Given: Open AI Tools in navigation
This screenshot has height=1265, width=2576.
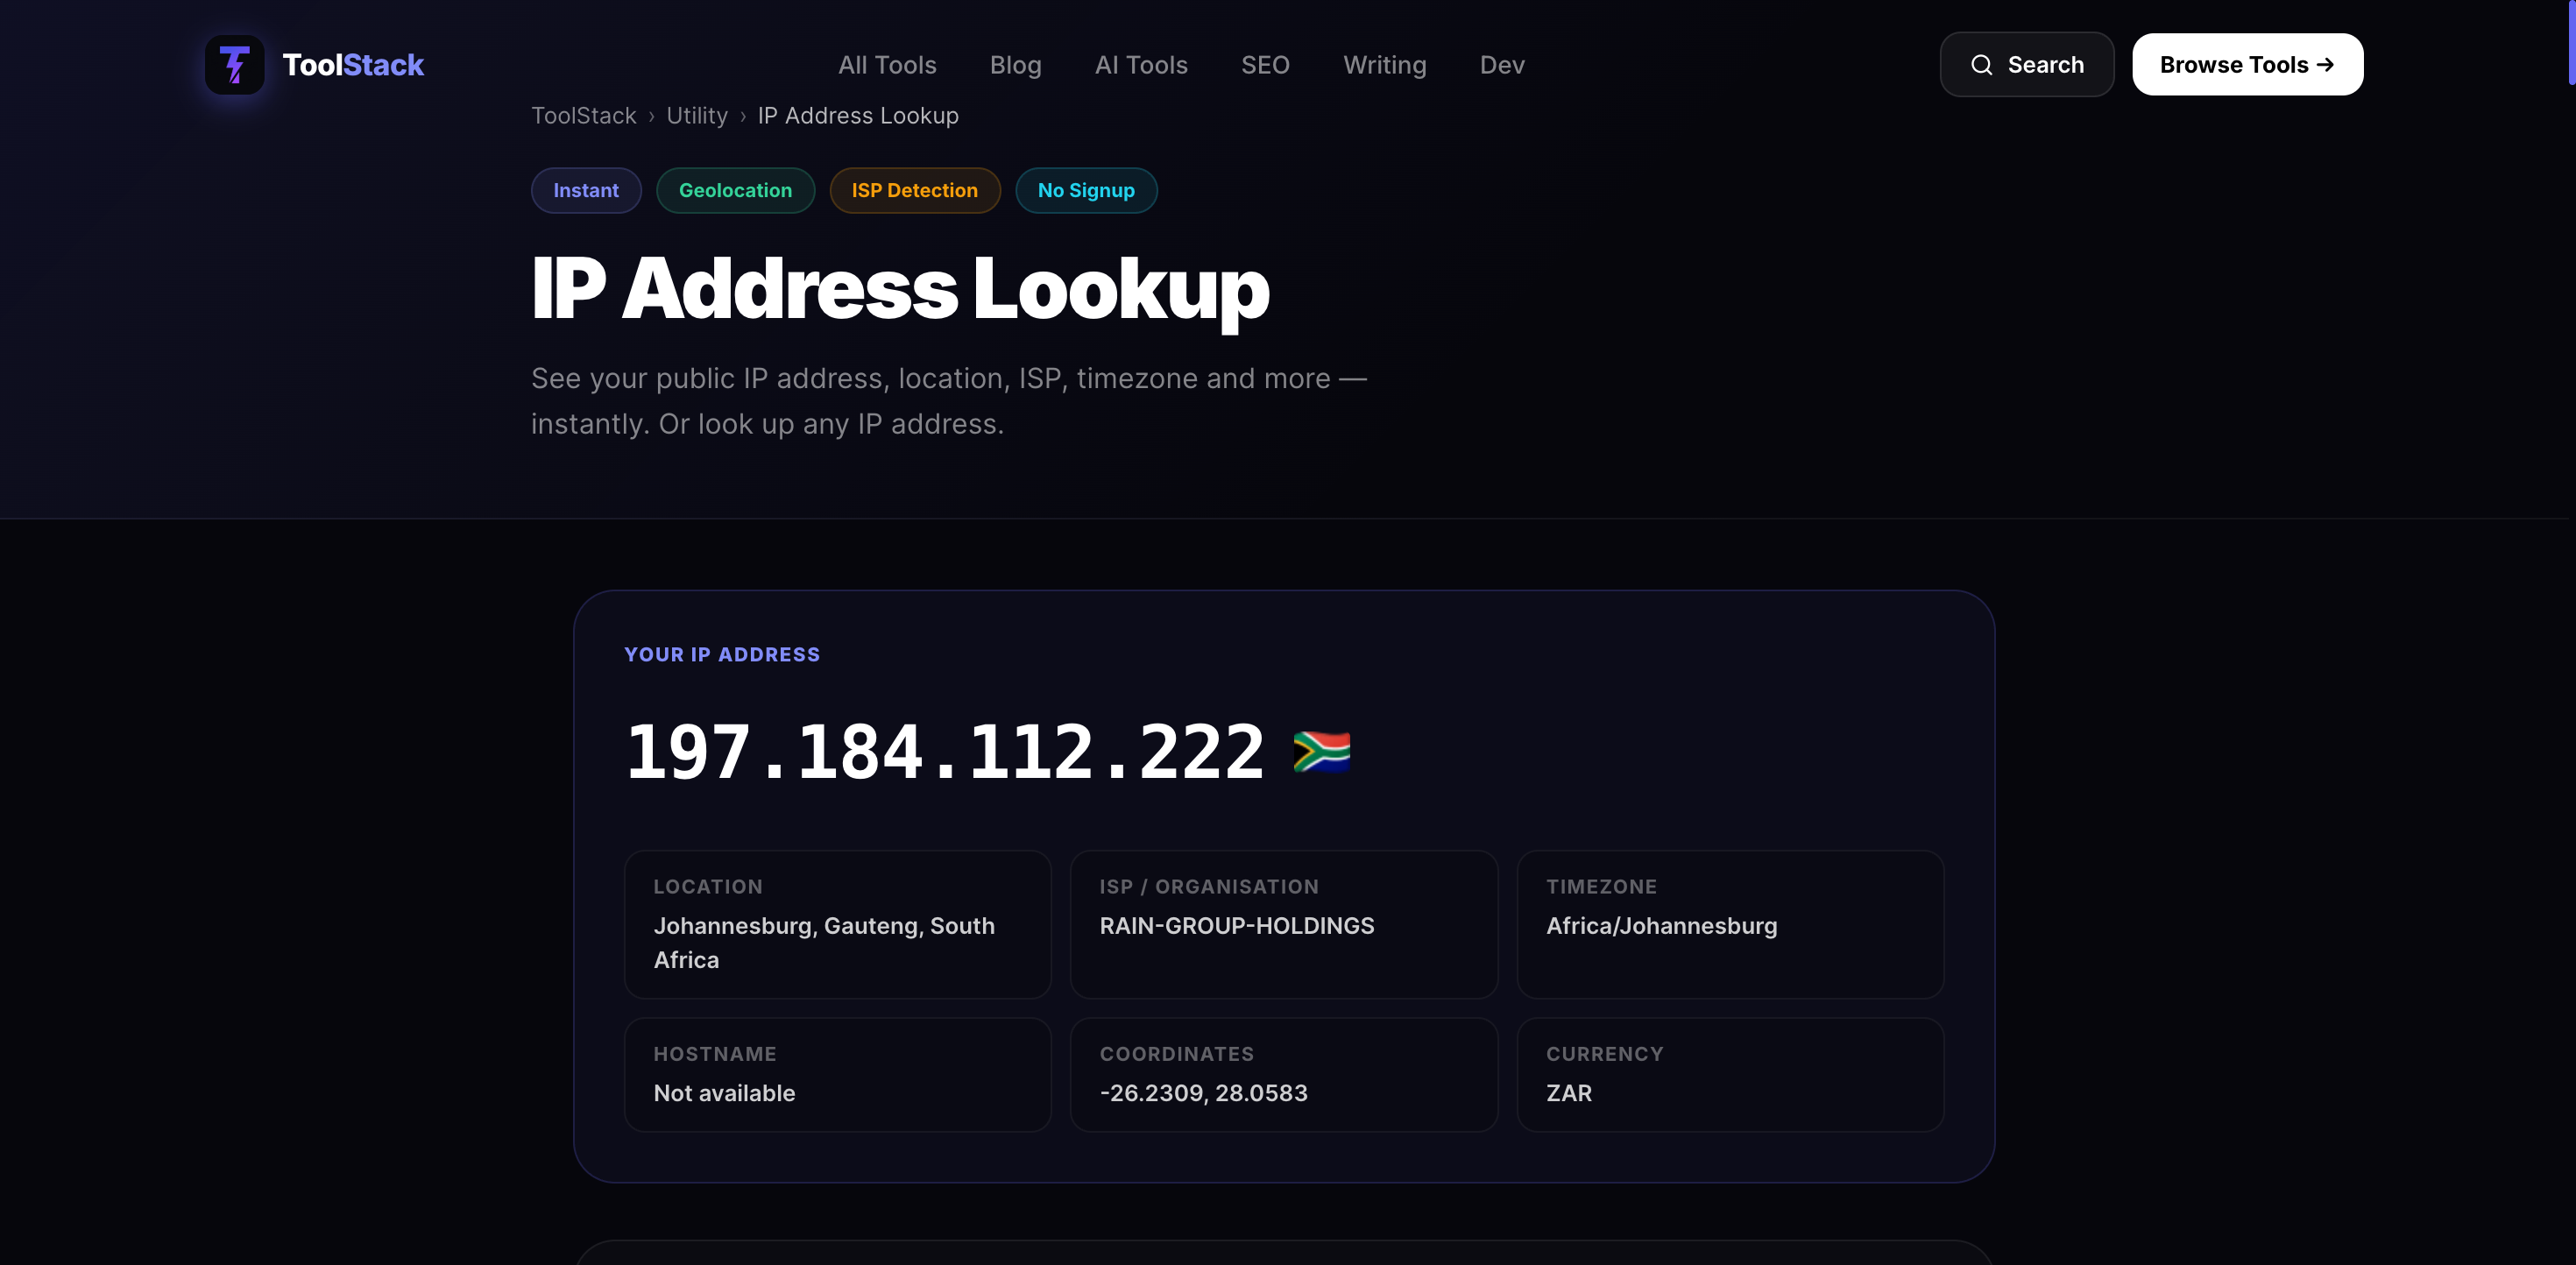Looking at the screenshot, I should (x=1141, y=65).
